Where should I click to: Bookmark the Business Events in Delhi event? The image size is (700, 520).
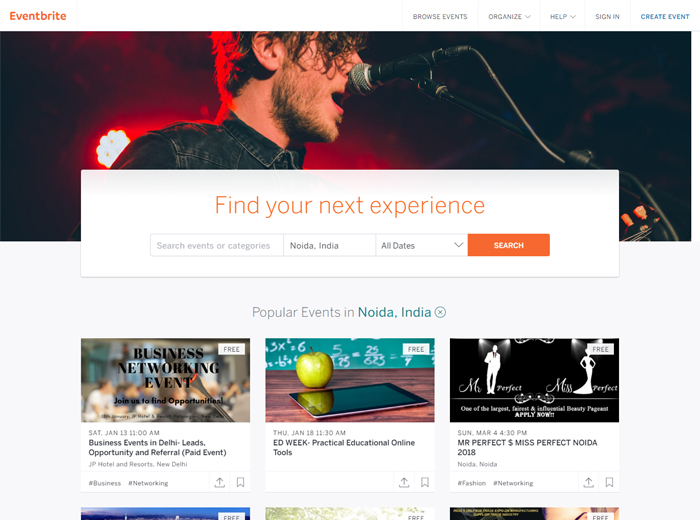pos(240,483)
